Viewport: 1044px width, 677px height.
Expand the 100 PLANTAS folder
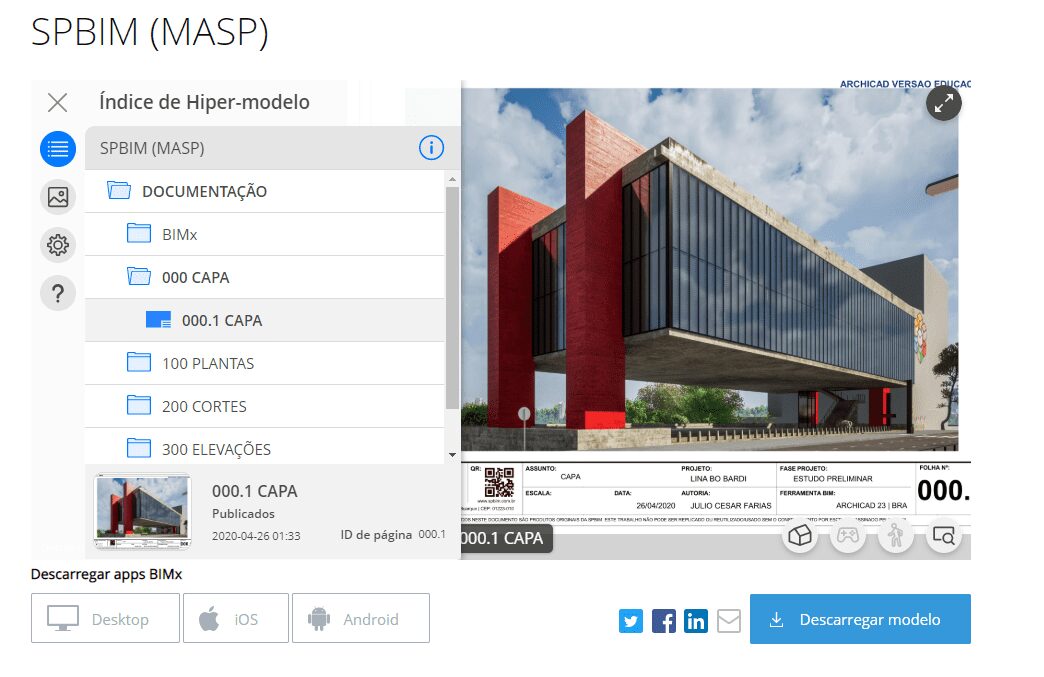(x=208, y=363)
